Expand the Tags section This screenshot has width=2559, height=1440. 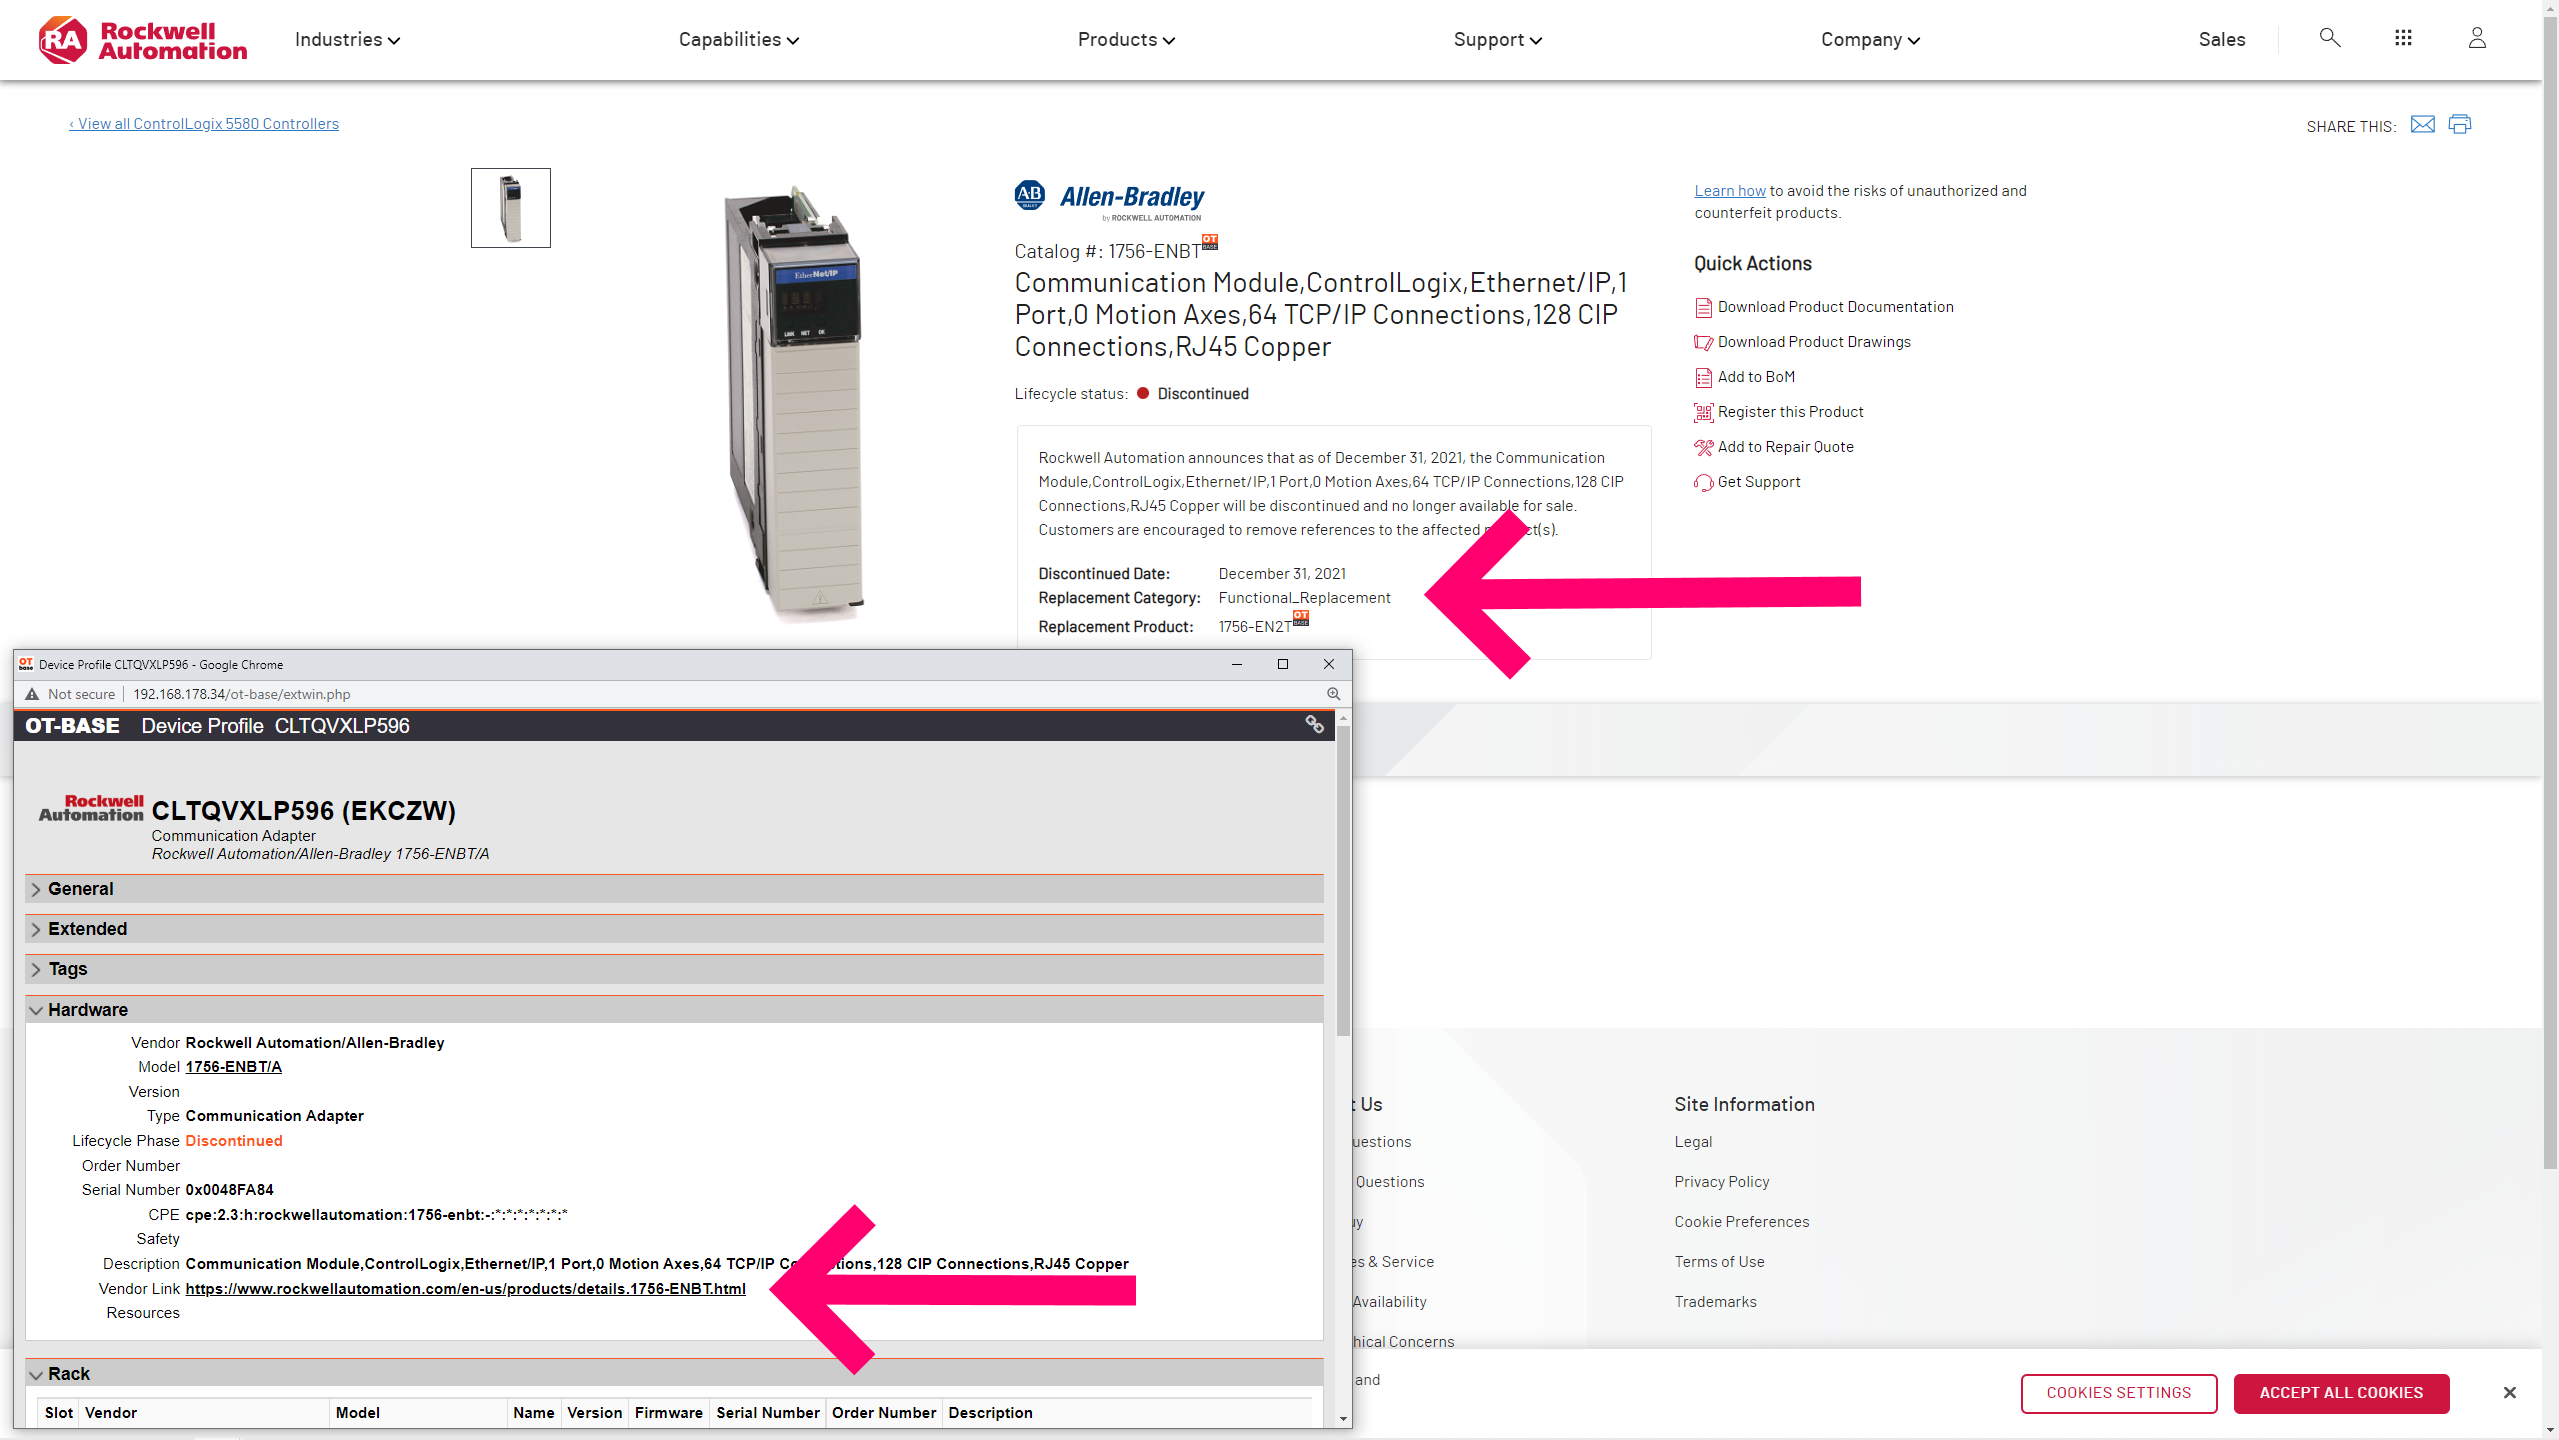click(674, 969)
